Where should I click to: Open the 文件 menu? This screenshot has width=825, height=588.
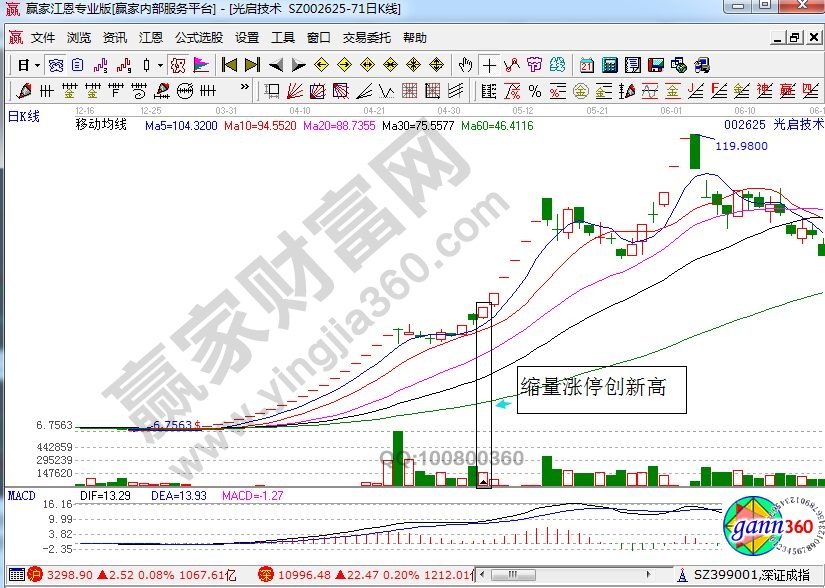point(43,38)
